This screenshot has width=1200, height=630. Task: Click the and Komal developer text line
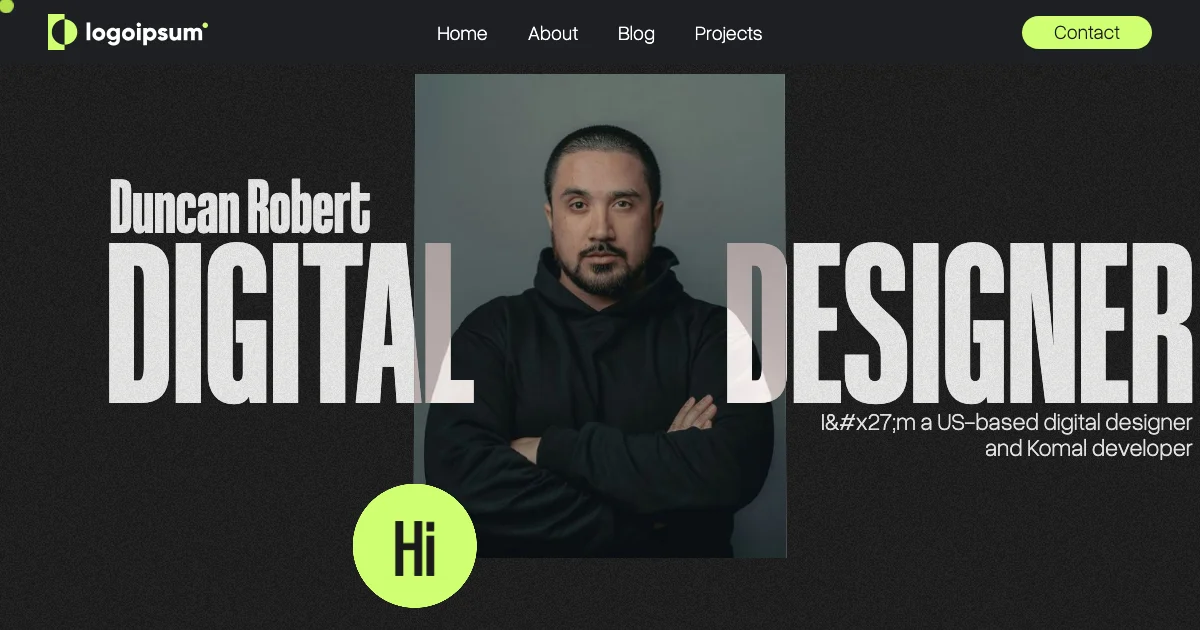(x=1089, y=448)
